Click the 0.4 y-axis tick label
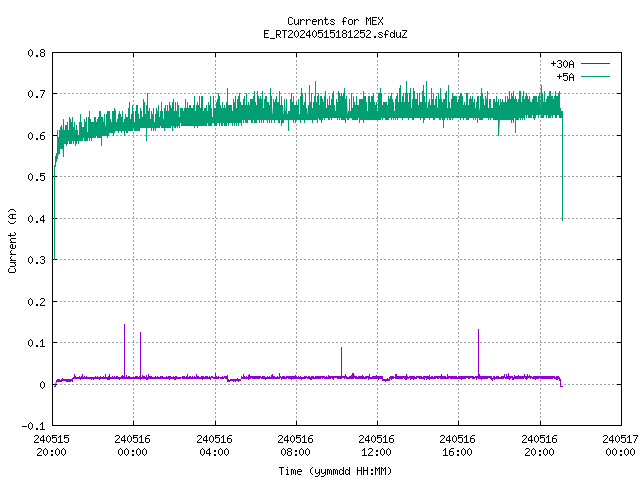The width and height of the screenshot is (640, 480). pos(37,219)
